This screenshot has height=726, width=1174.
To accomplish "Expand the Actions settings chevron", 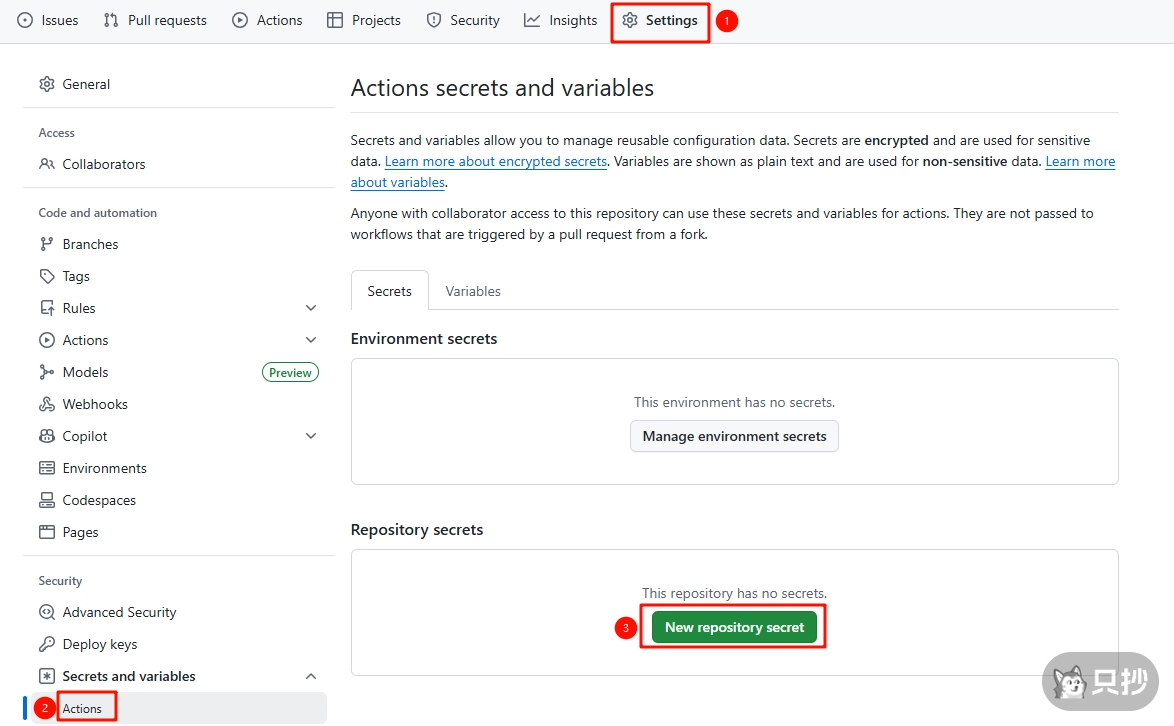I will point(311,340).
